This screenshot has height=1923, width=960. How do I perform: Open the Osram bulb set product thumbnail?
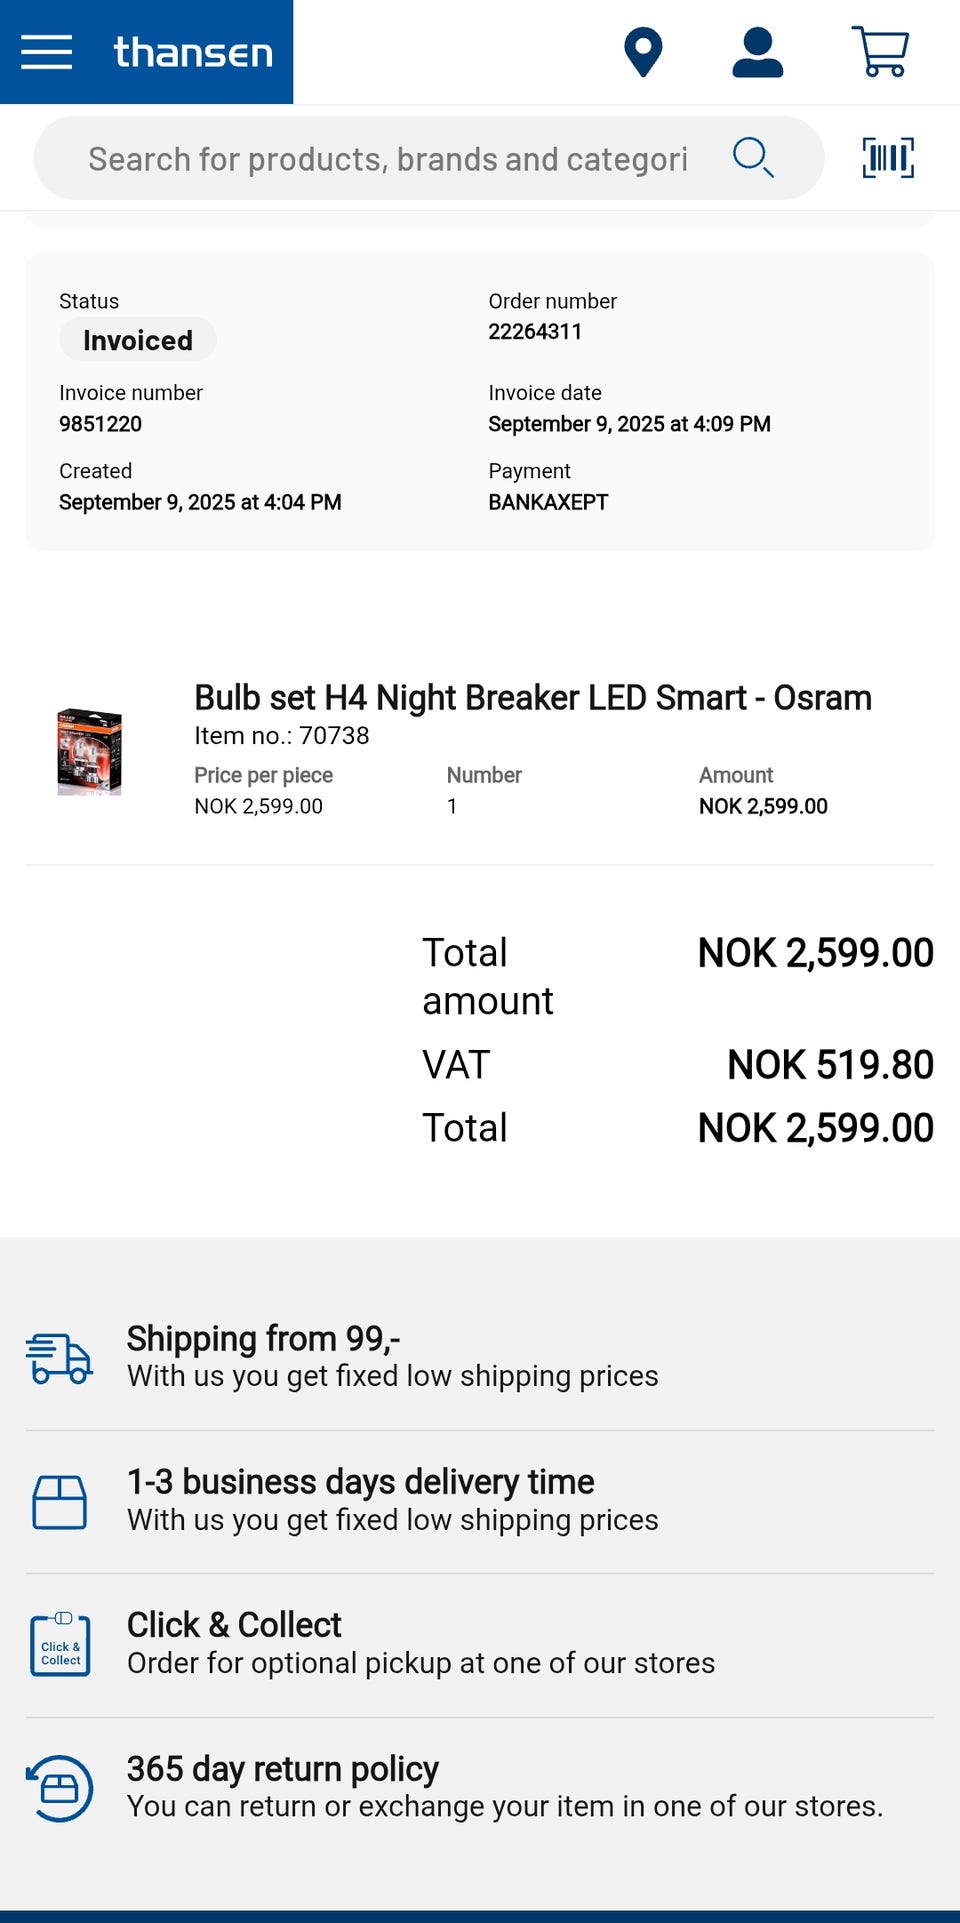(89, 752)
